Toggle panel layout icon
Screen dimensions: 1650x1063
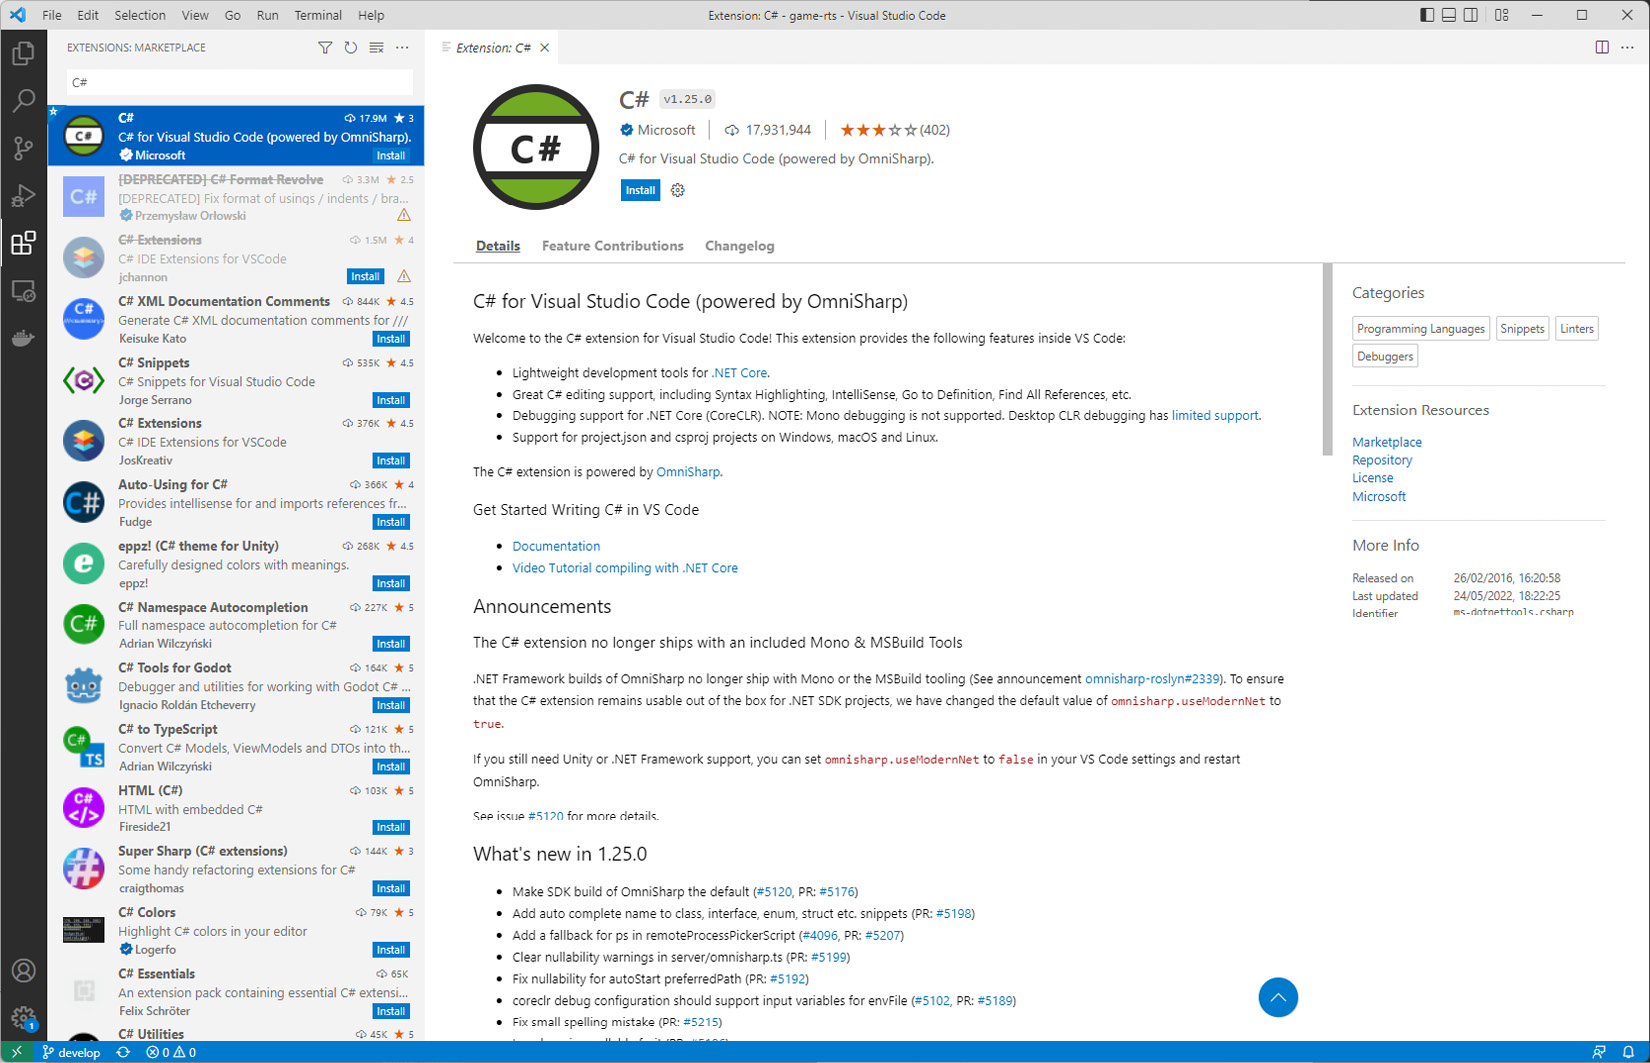(1449, 15)
